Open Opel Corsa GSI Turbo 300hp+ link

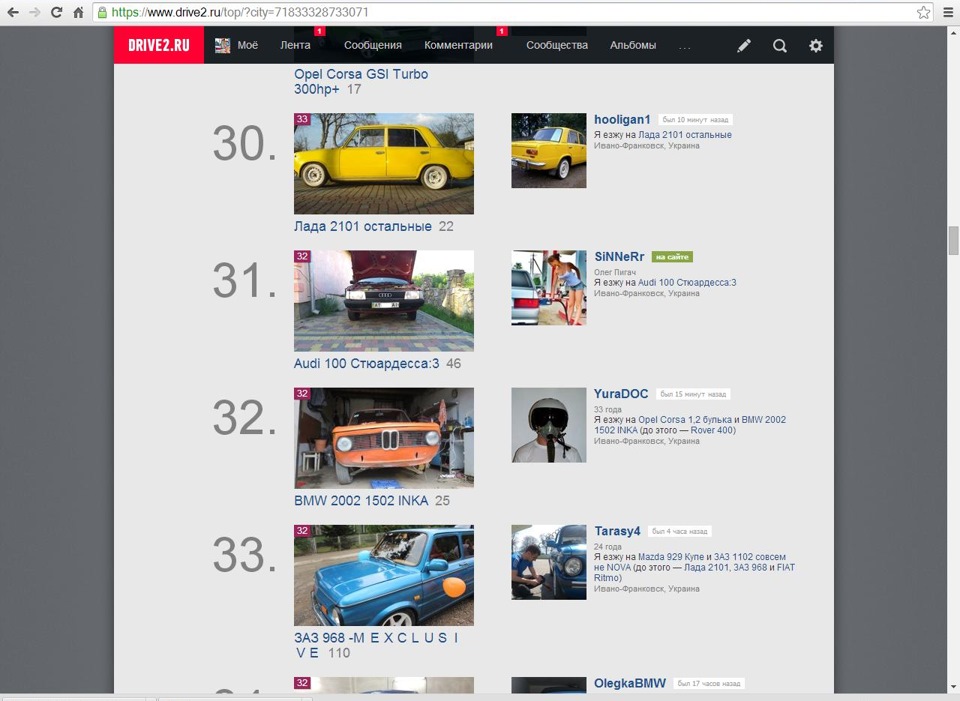(361, 81)
